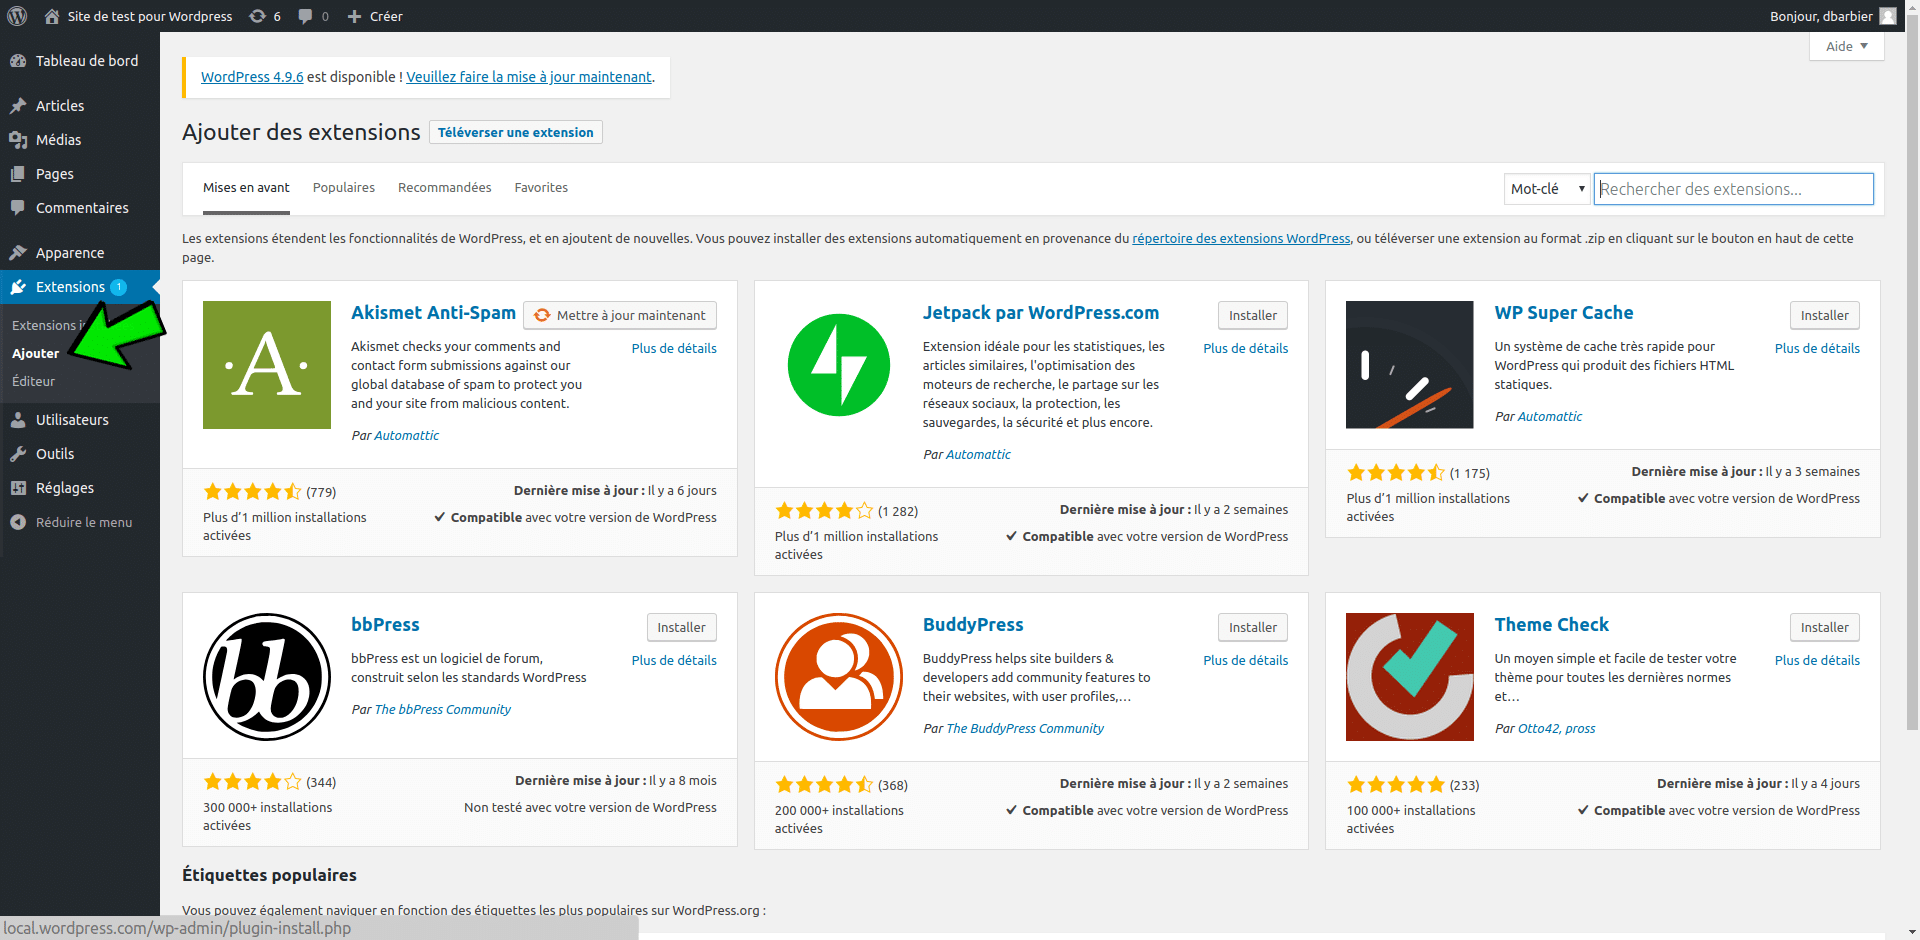Click the Tableau de bord dashboard icon
The image size is (1920, 940).
(x=18, y=61)
